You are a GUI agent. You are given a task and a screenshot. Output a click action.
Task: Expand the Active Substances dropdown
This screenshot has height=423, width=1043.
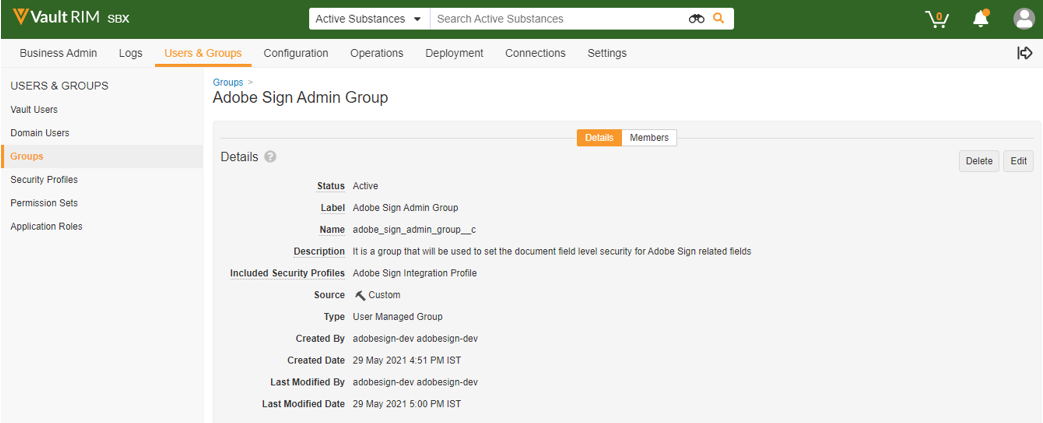[x=368, y=19]
